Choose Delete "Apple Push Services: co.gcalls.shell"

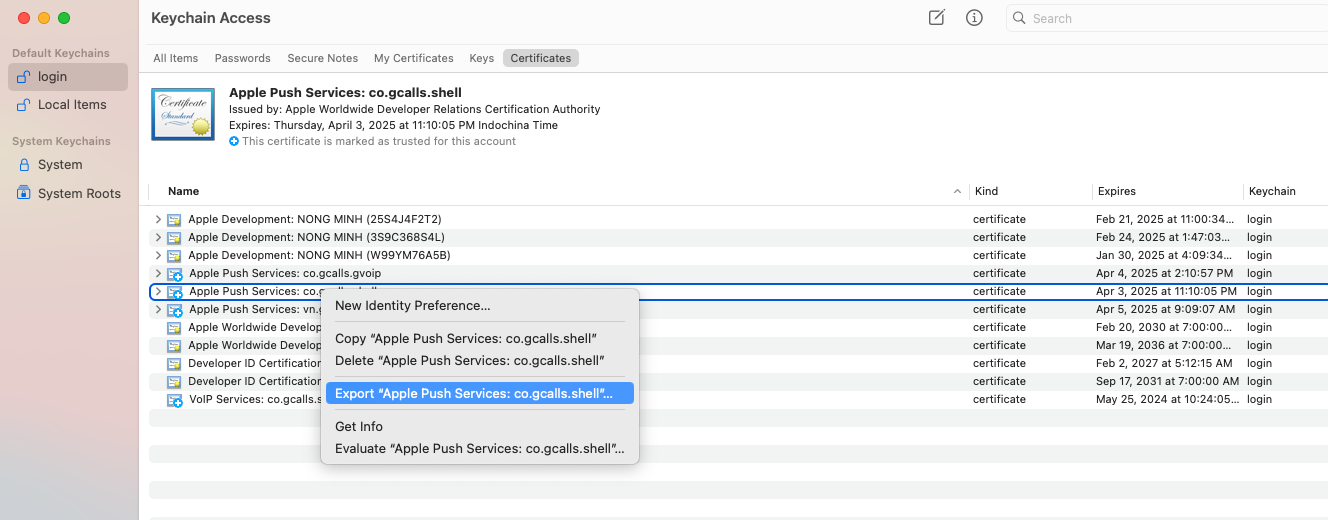(469, 360)
